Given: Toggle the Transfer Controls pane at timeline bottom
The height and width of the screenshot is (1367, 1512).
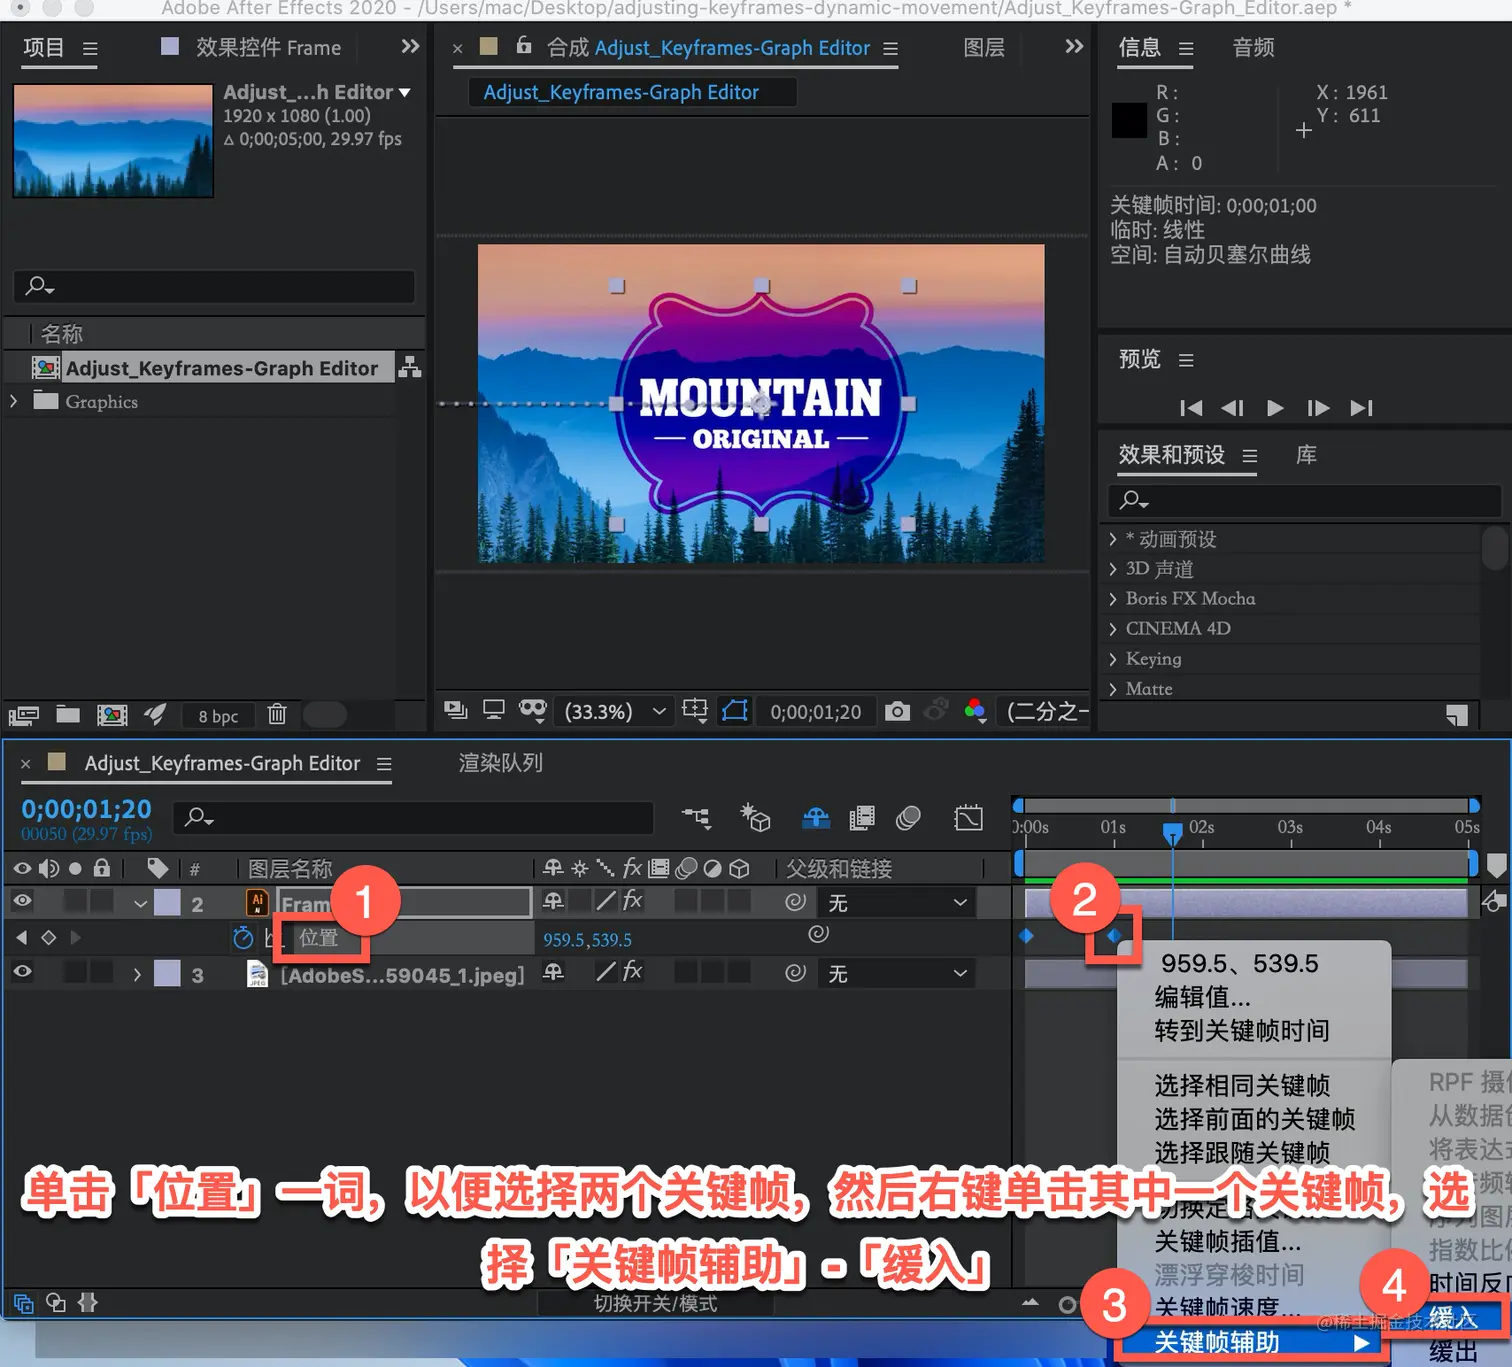Looking at the screenshot, I should coord(56,1303).
